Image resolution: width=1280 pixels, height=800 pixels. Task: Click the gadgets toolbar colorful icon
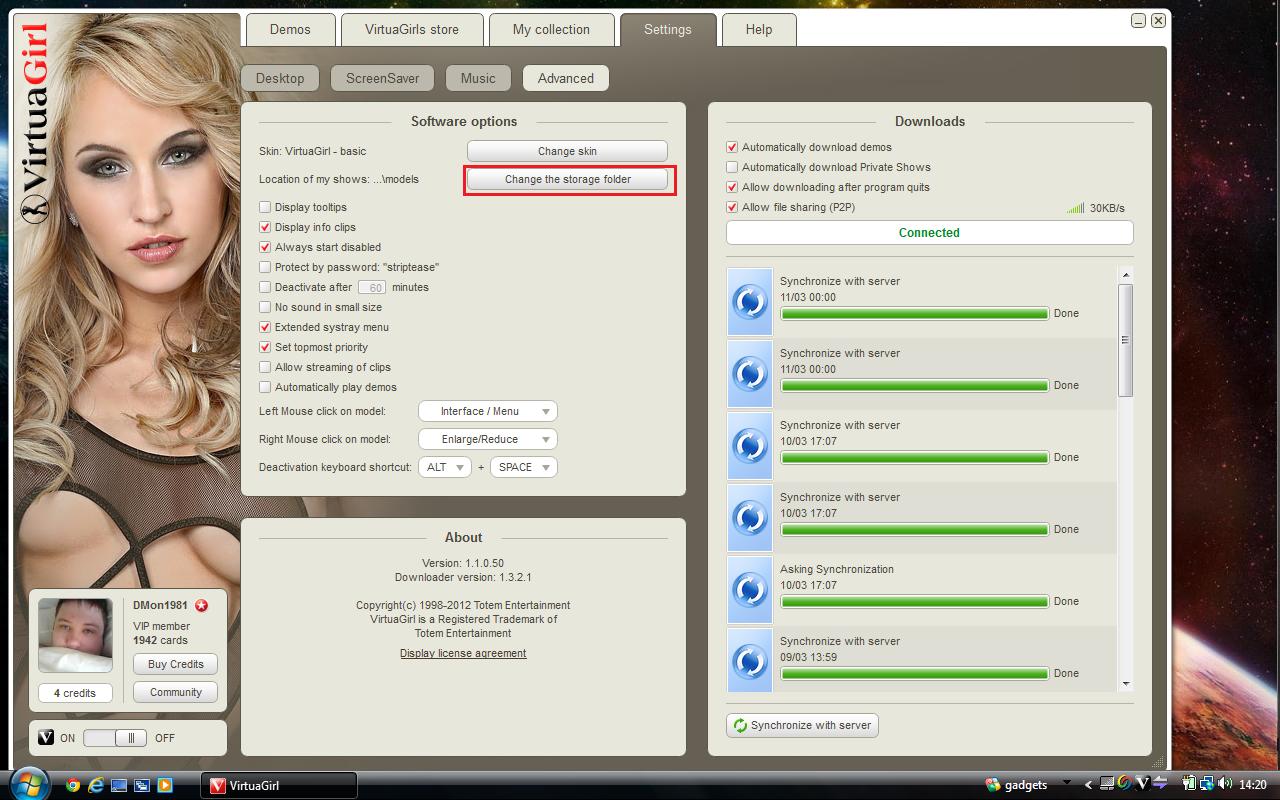tap(993, 785)
